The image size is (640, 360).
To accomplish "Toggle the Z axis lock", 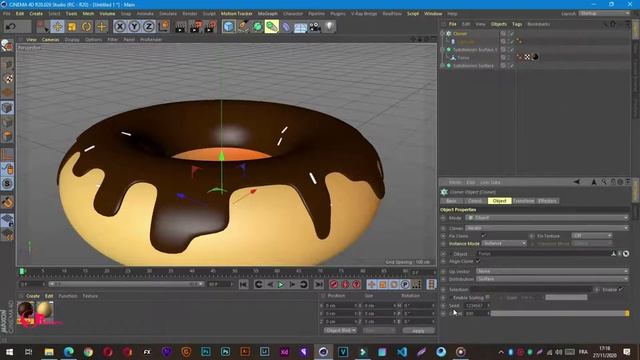I will click(149, 27).
